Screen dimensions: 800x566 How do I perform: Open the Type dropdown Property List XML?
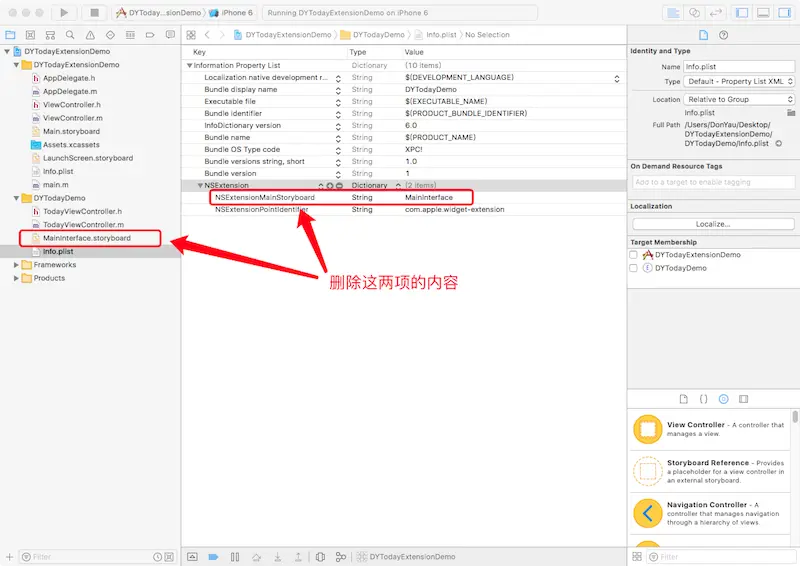[739, 82]
